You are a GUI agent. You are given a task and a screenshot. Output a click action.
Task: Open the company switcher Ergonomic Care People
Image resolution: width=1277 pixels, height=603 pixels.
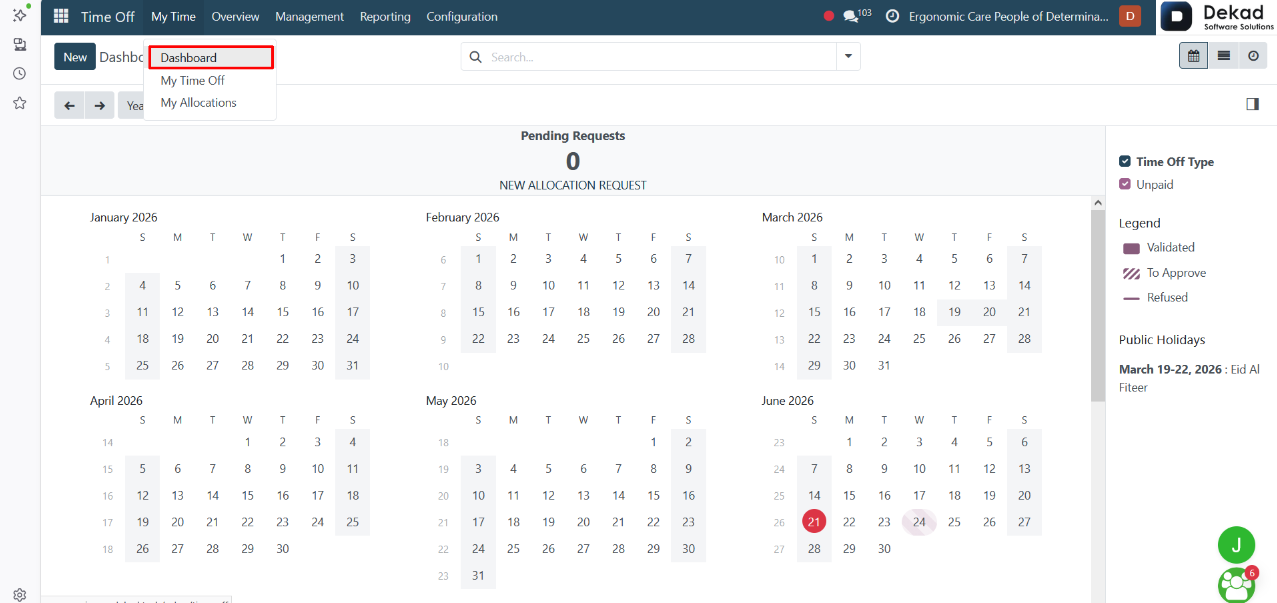click(1009, 16)
